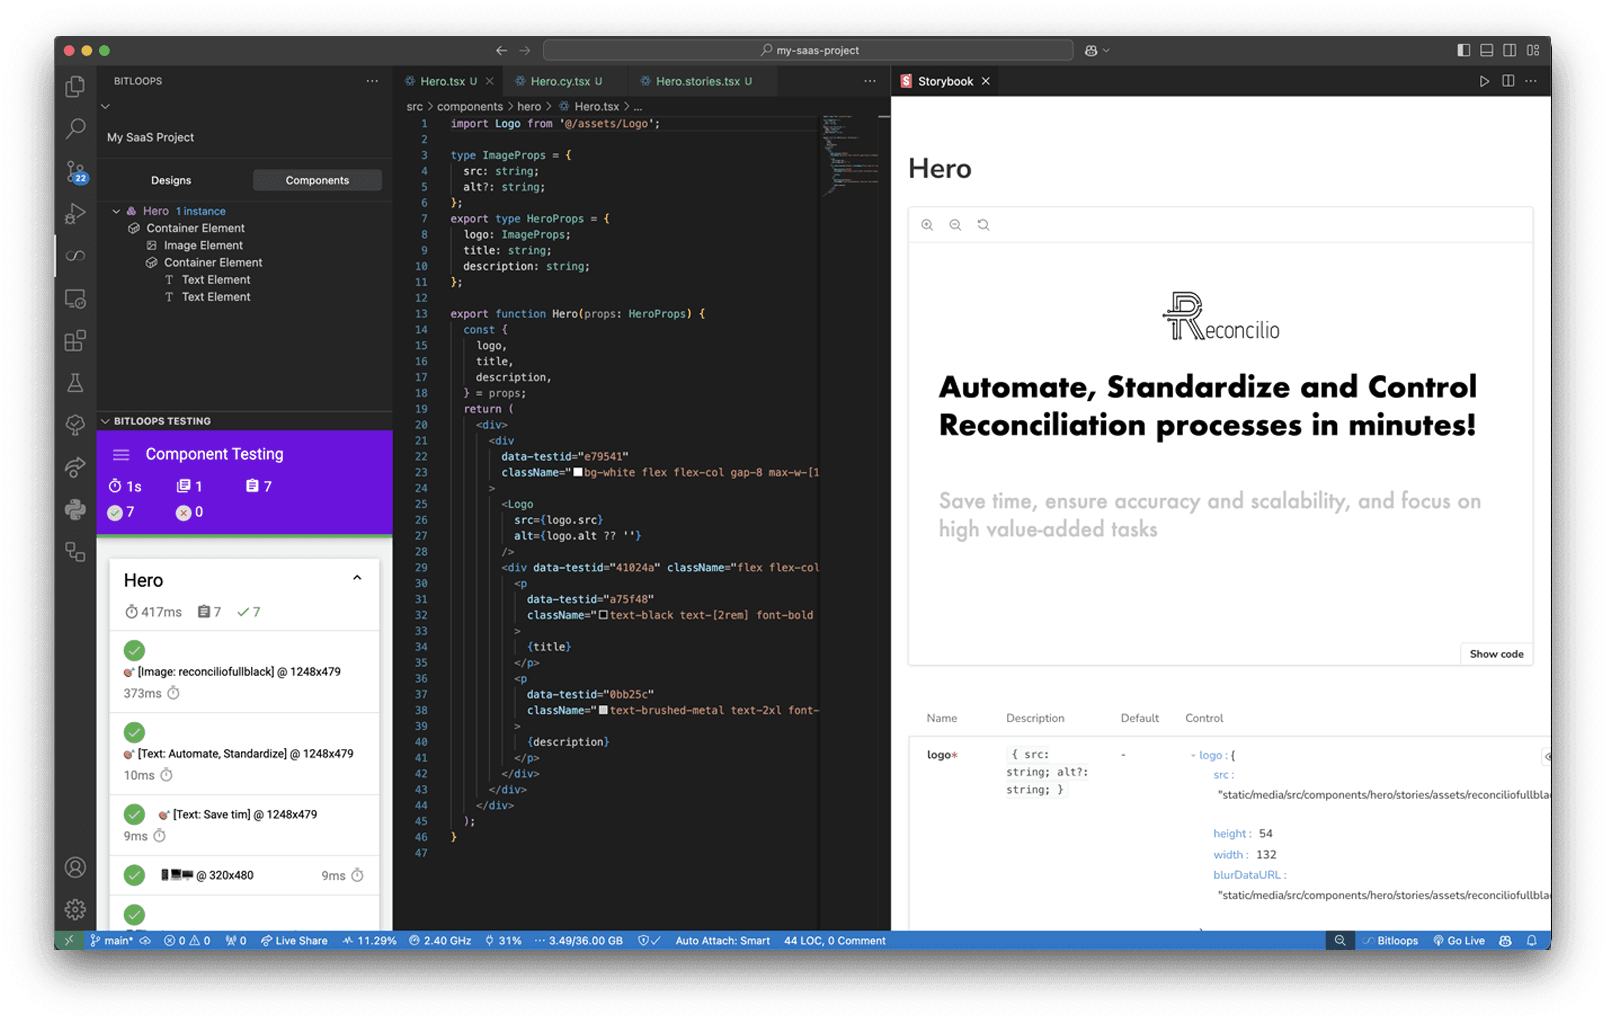The height and width of the screenshot is (1021, 1607).
Task: Click the Live Share status bar icon
Action: pos(294,940)
